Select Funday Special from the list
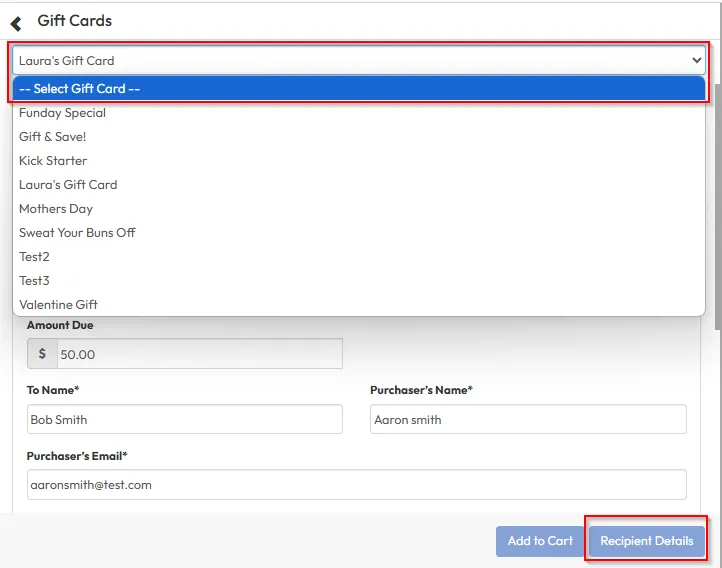Image resolution: width=722 pixels, height=568 pixels. pos(62,113)
